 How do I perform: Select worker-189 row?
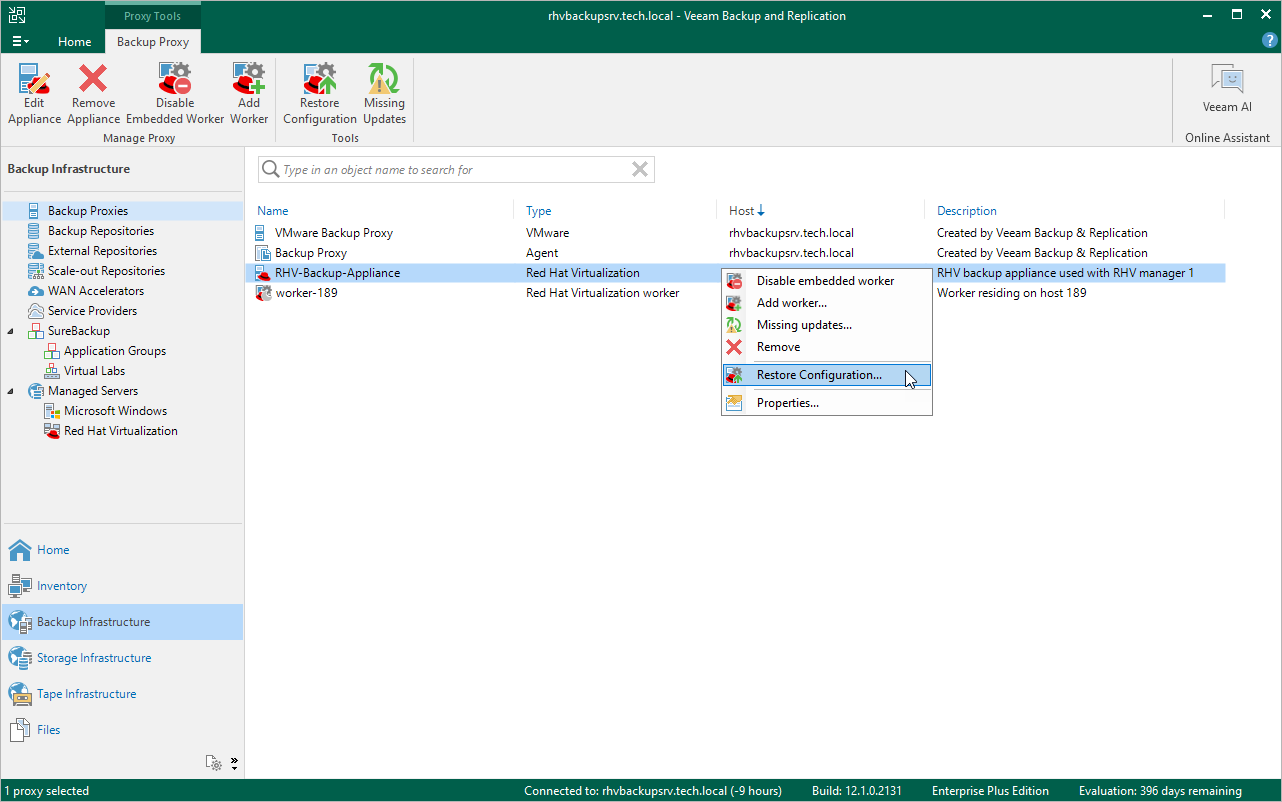click(x=735, y=293)
